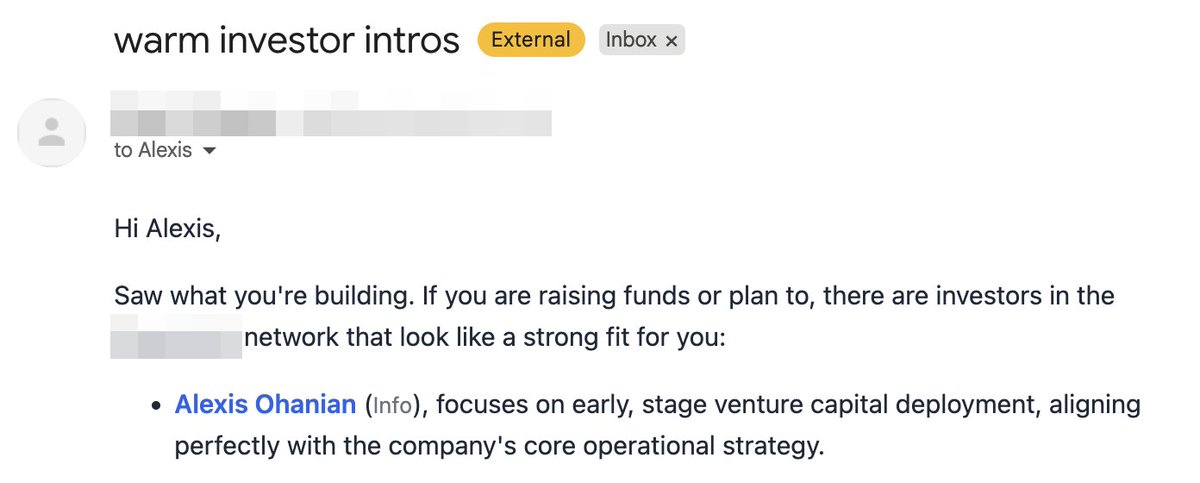Click the bullet point before Alexis Ohanian
Viewport: 1200px width, 483px height.
(155, 407)
